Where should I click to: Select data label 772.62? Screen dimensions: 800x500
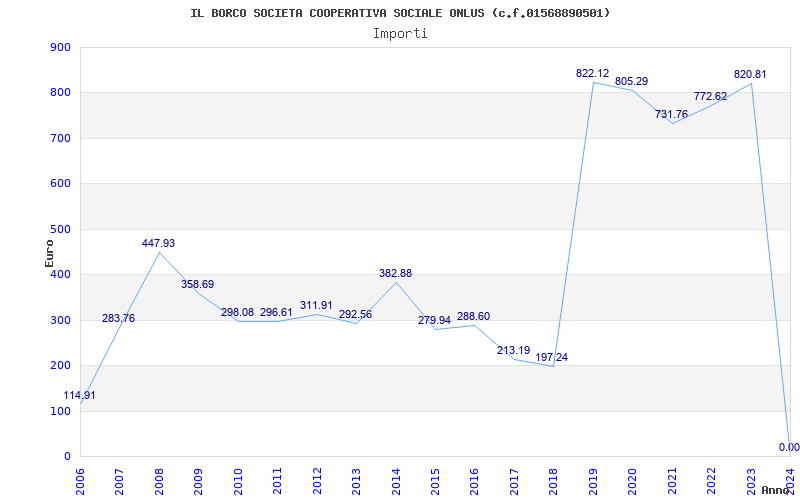click(711, 96)
